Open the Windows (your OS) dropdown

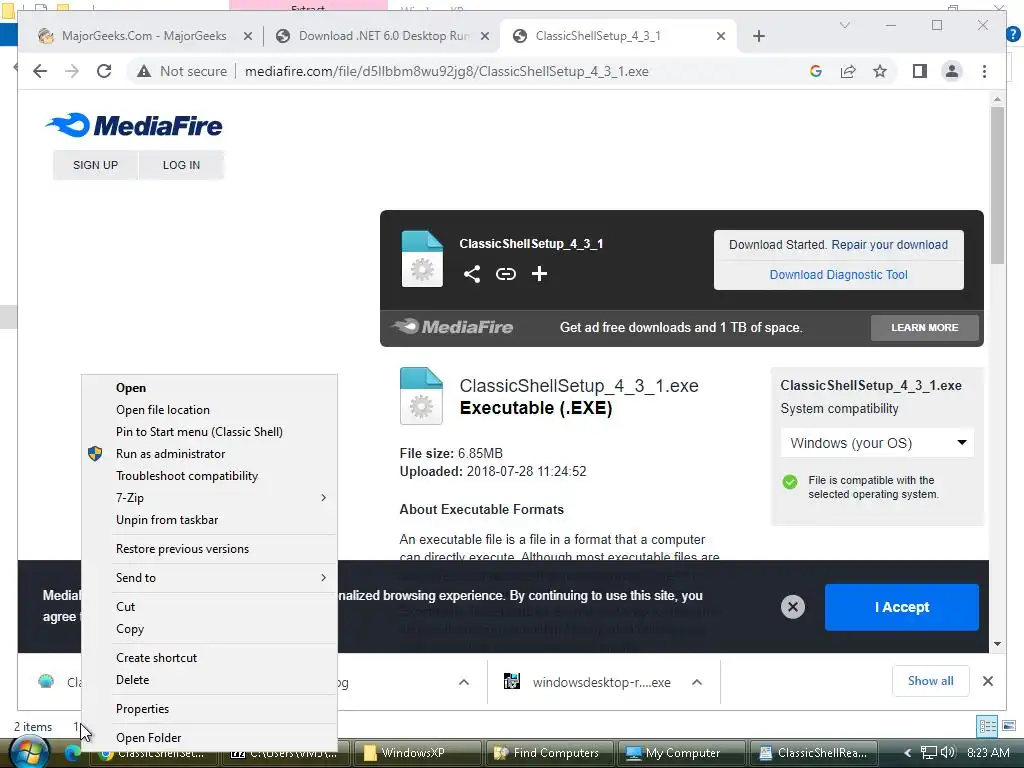click(x=877, y=443)
